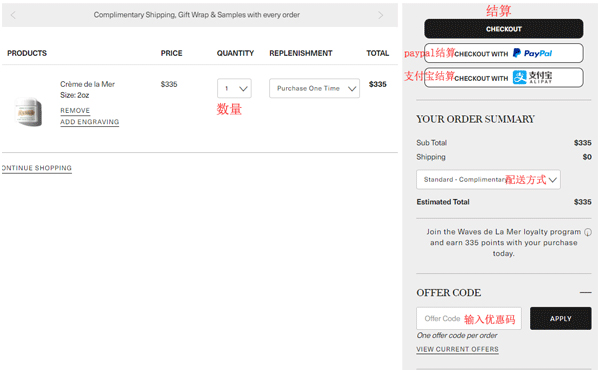Open the quantity dropdown
The image size is (600, 370).
(x=234, y=88)
